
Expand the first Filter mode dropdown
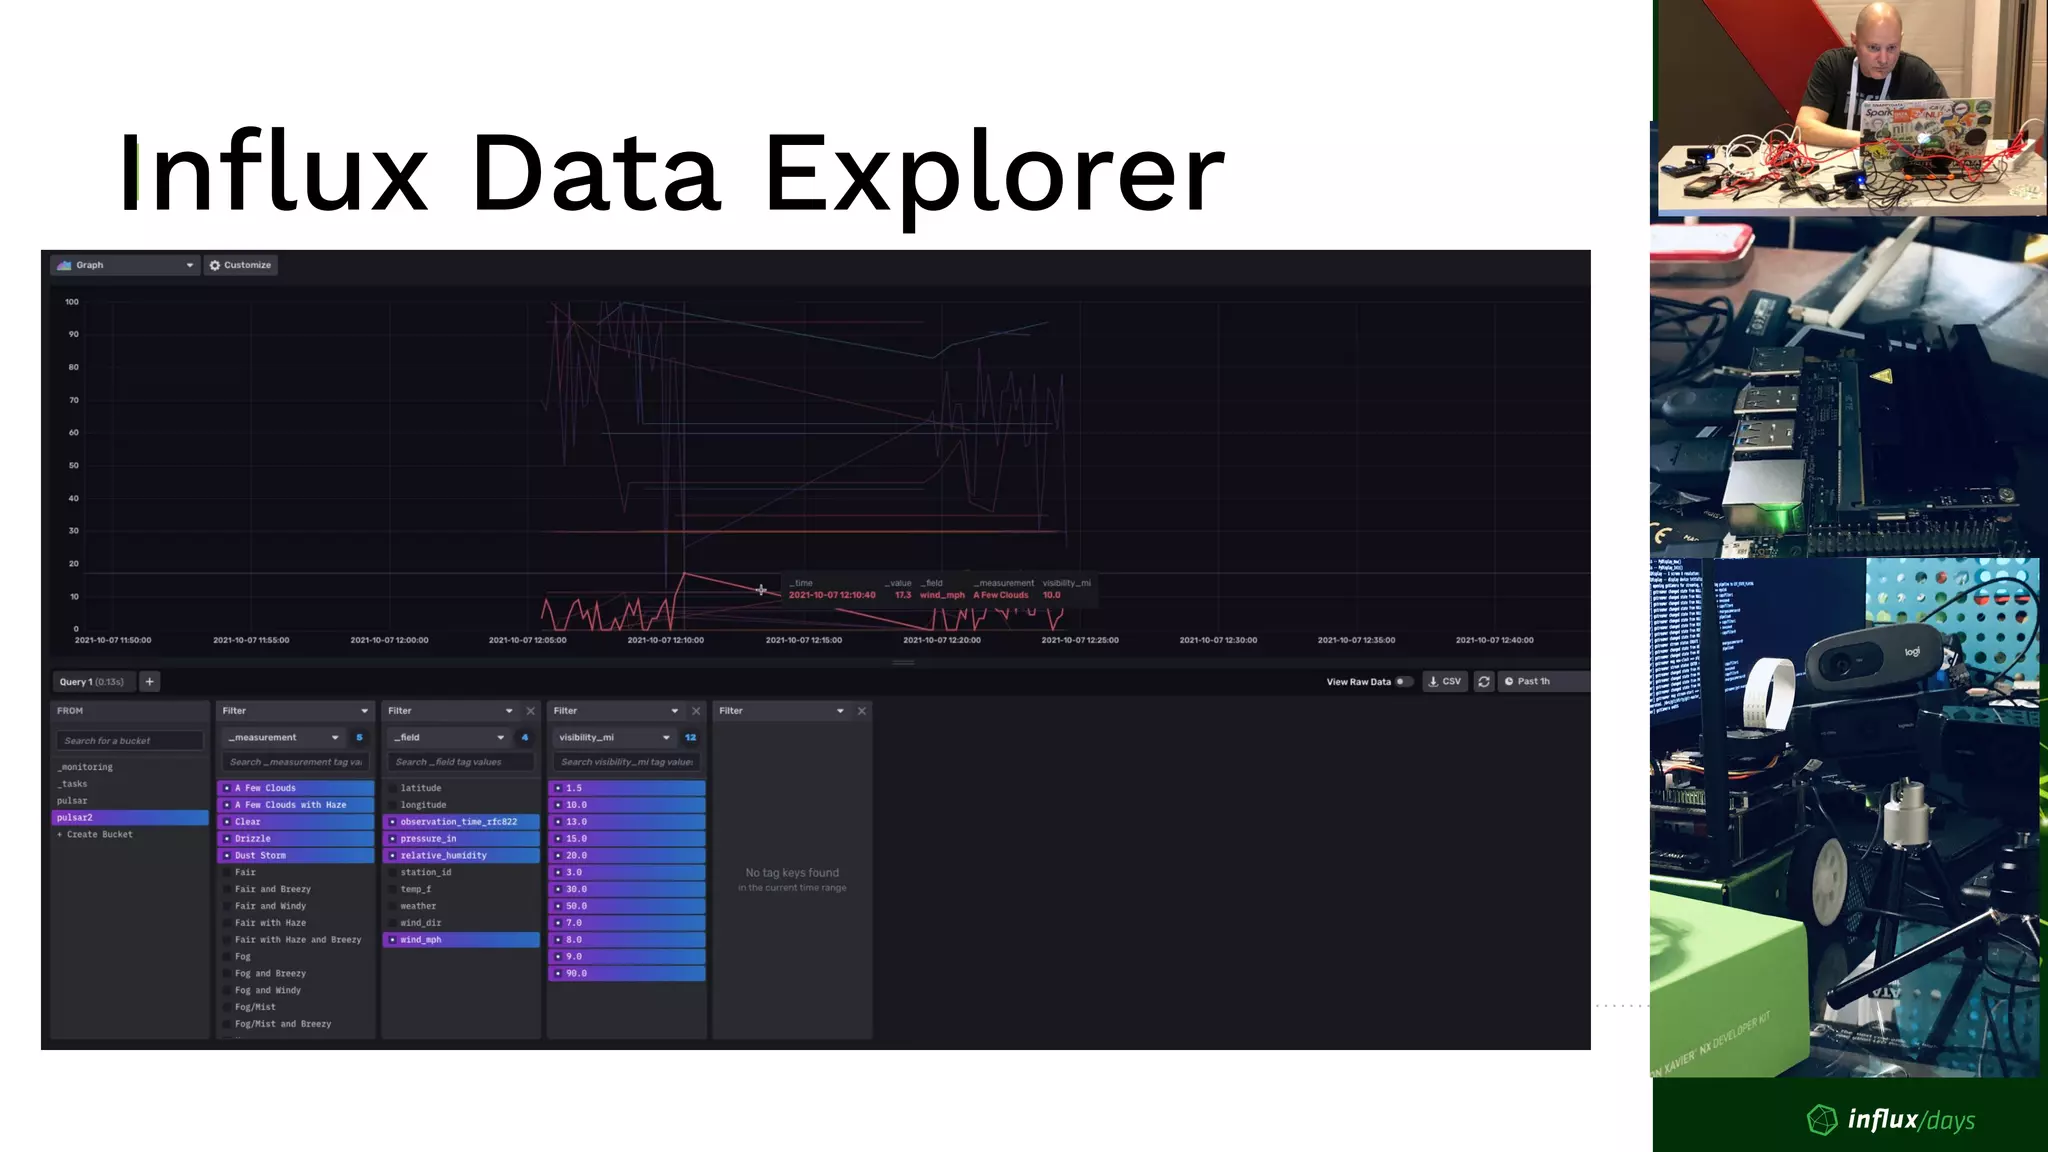click(296, 711)
